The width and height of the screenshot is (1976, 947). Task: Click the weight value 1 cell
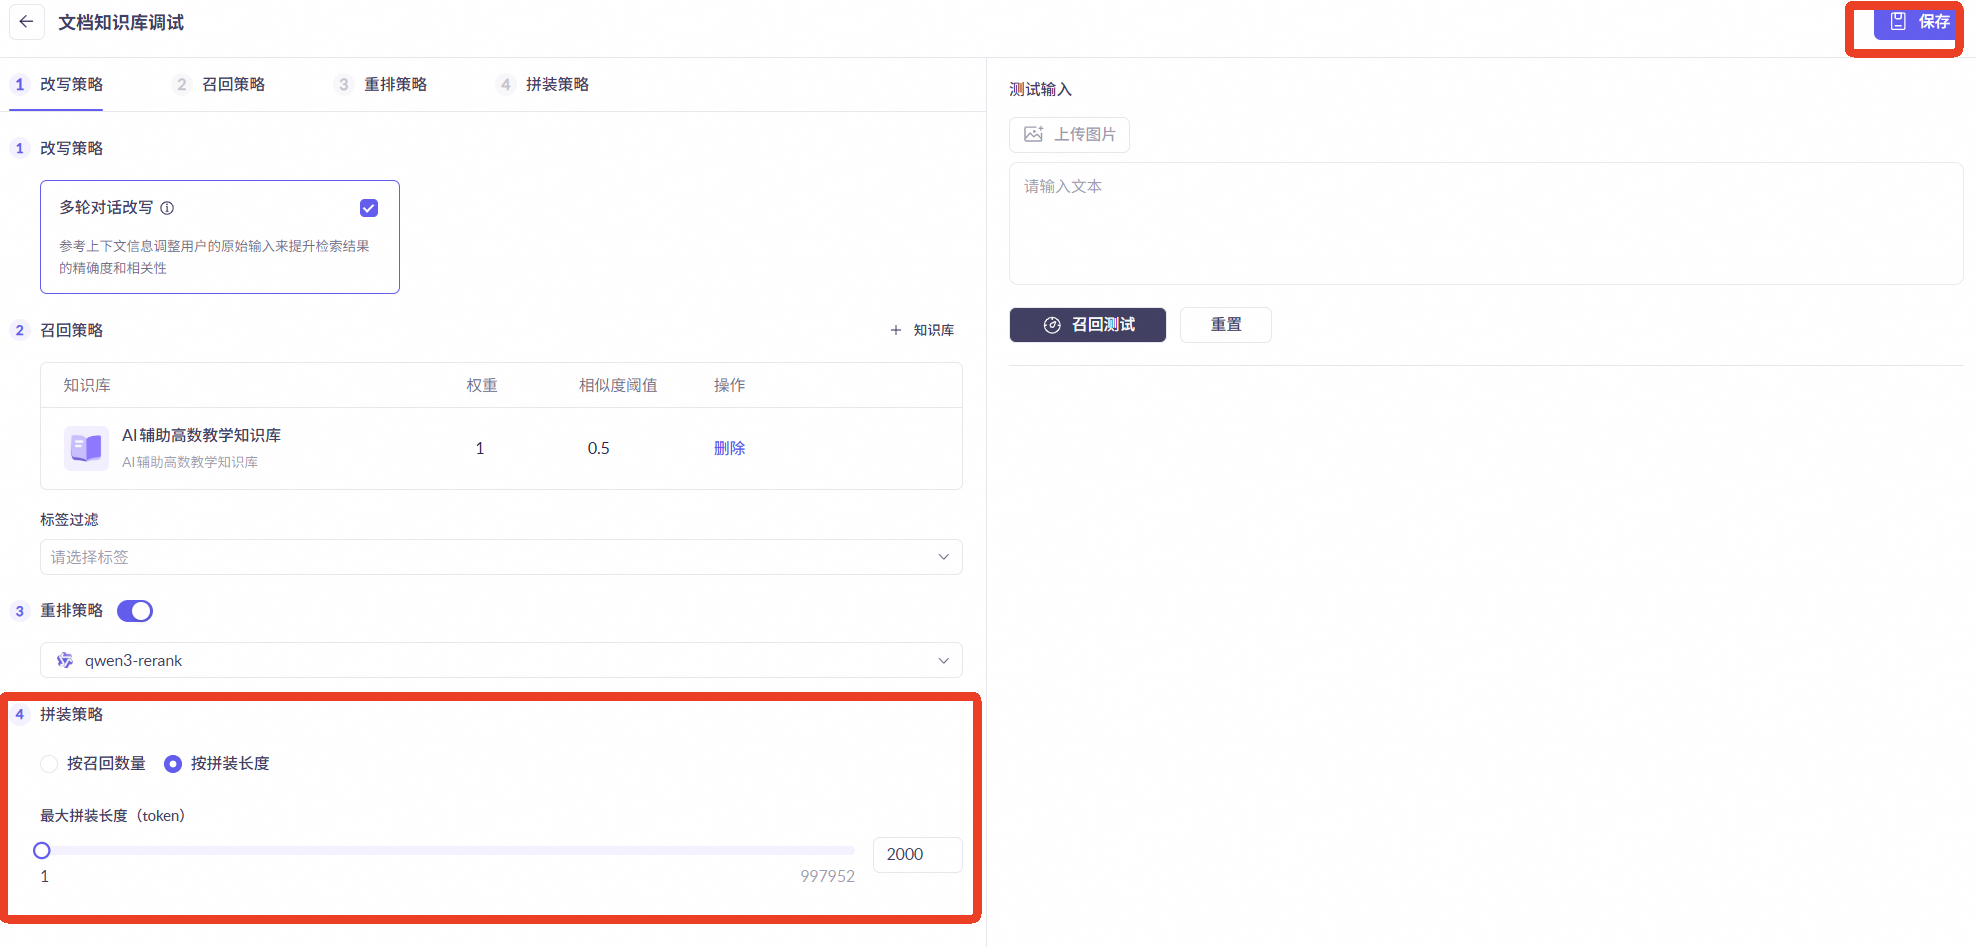[x=480, y=448]
